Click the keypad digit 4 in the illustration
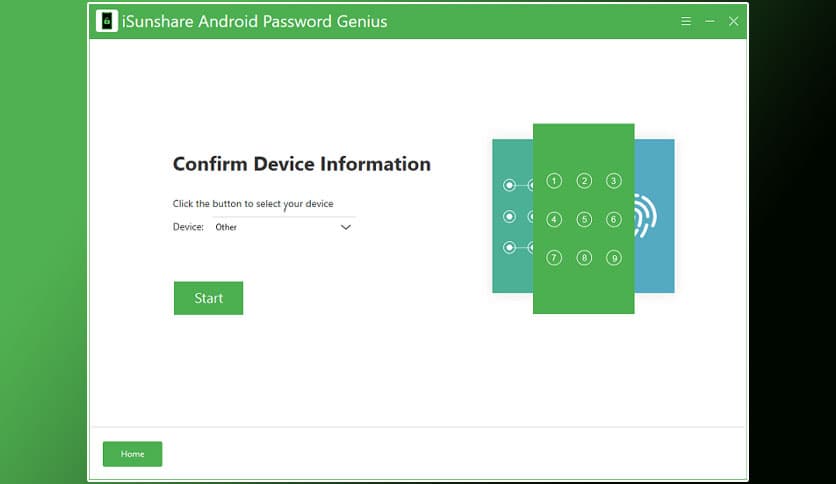 pyautogui.click(x=554, y=220)
